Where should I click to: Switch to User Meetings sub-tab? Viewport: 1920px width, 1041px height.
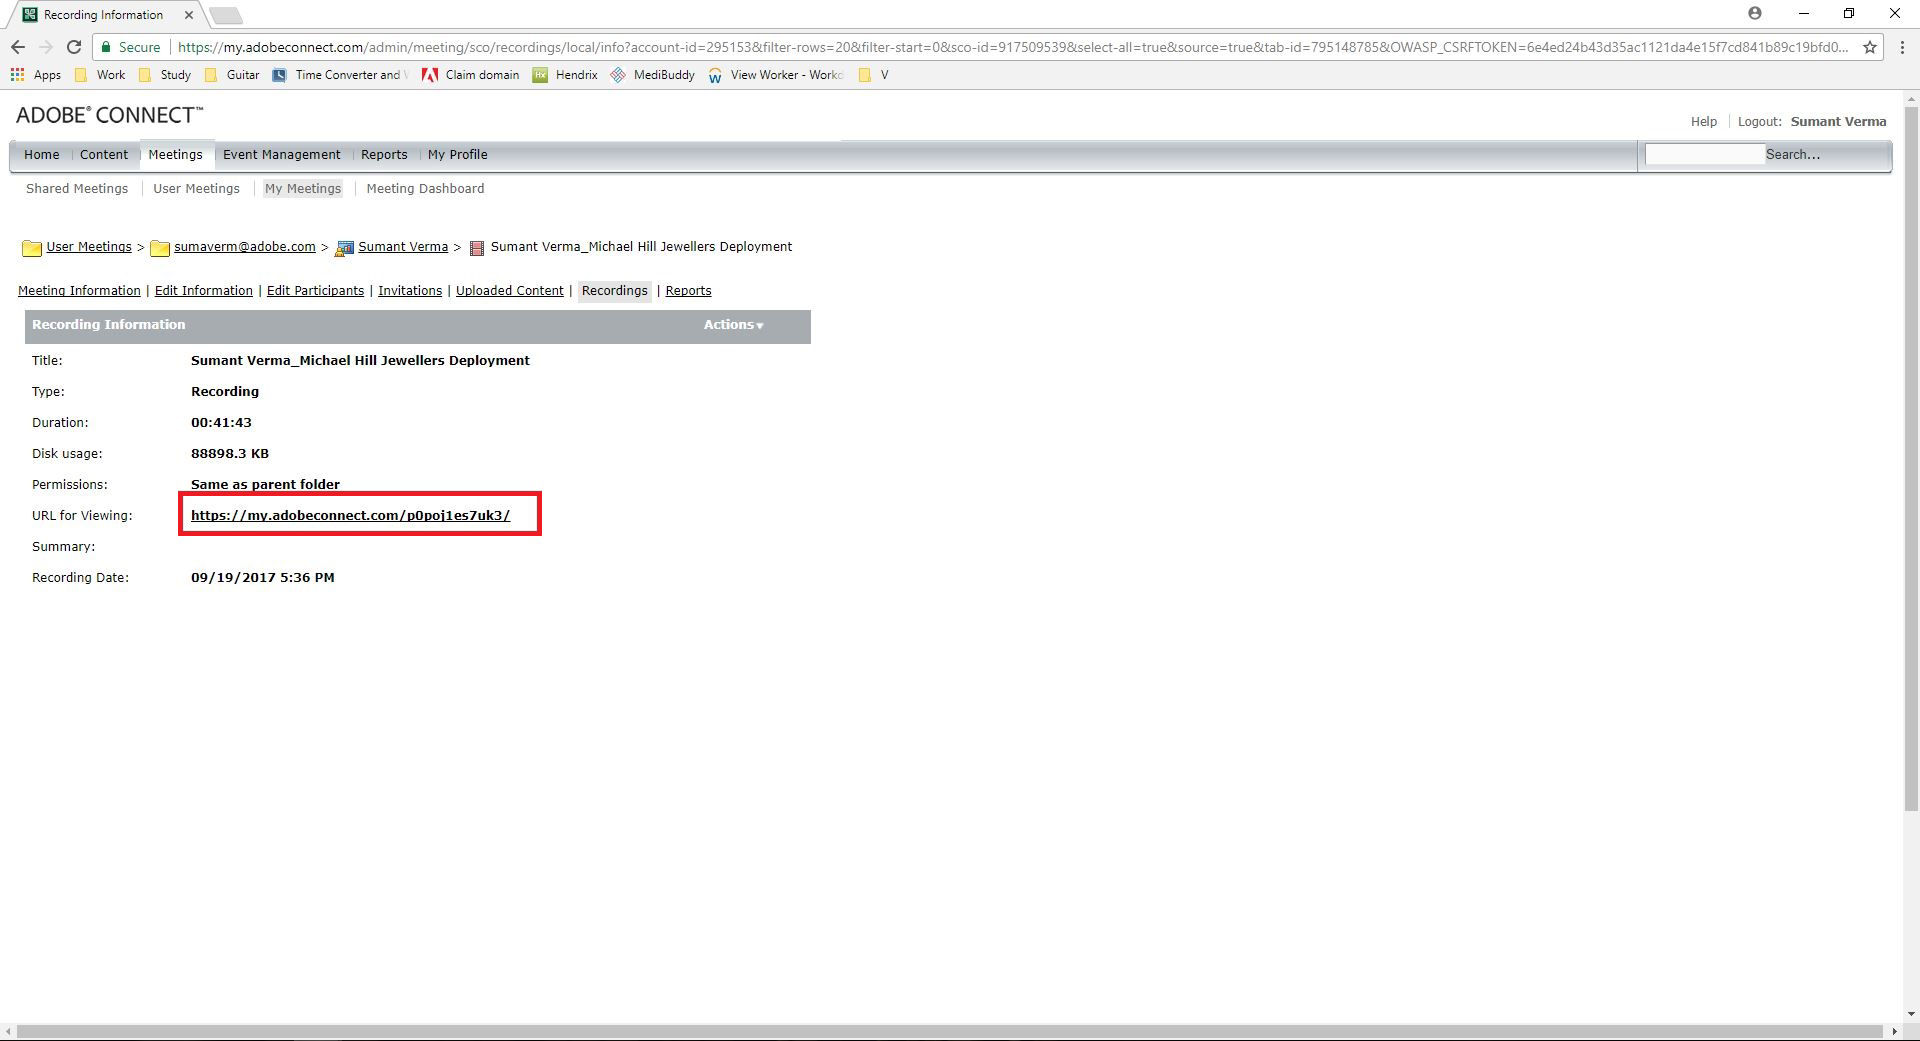coord(196,189)
